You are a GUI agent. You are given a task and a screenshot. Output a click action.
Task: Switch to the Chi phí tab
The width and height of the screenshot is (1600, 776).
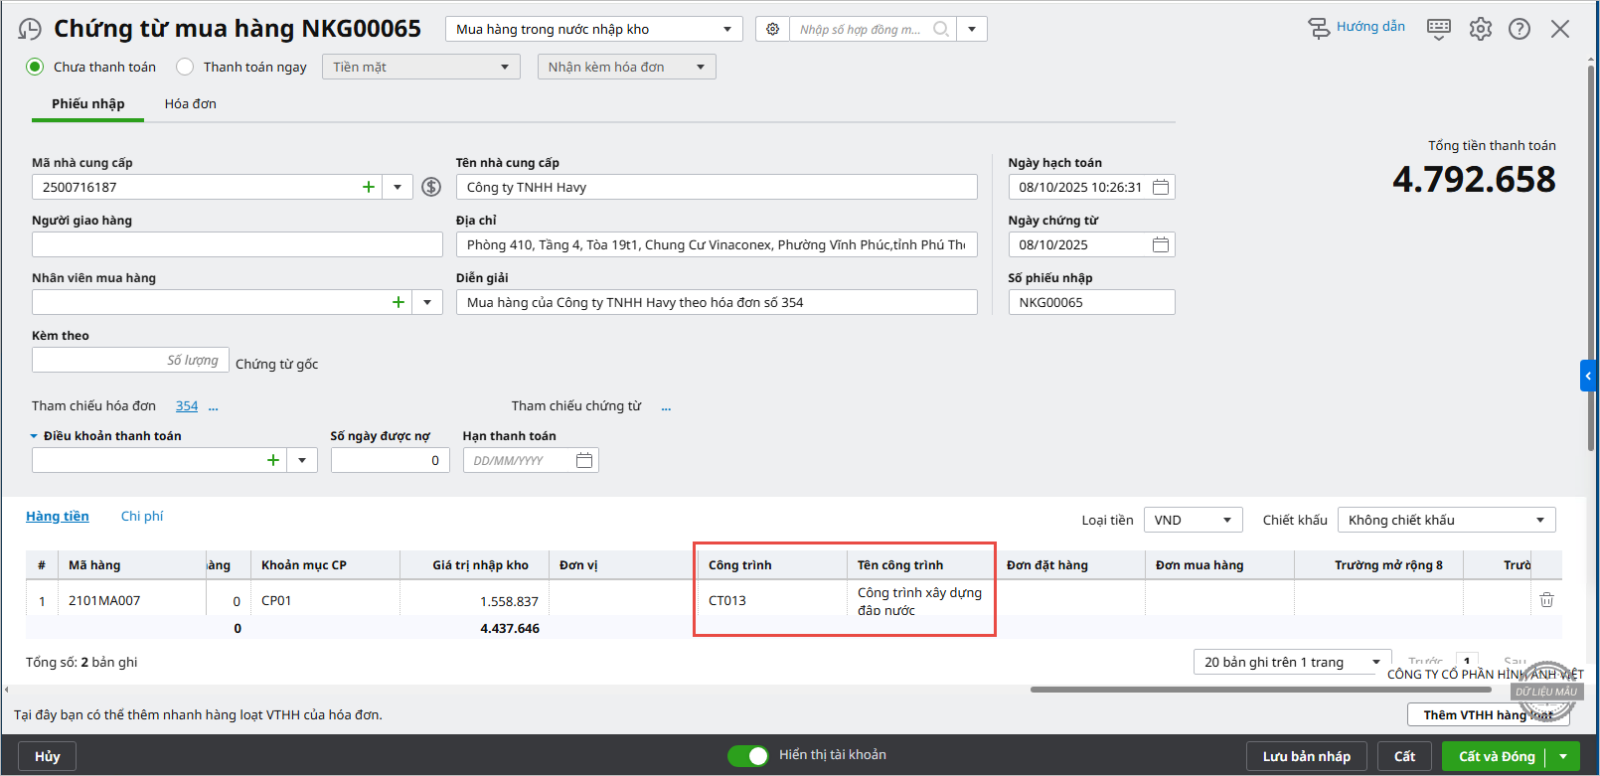point(142,516)
